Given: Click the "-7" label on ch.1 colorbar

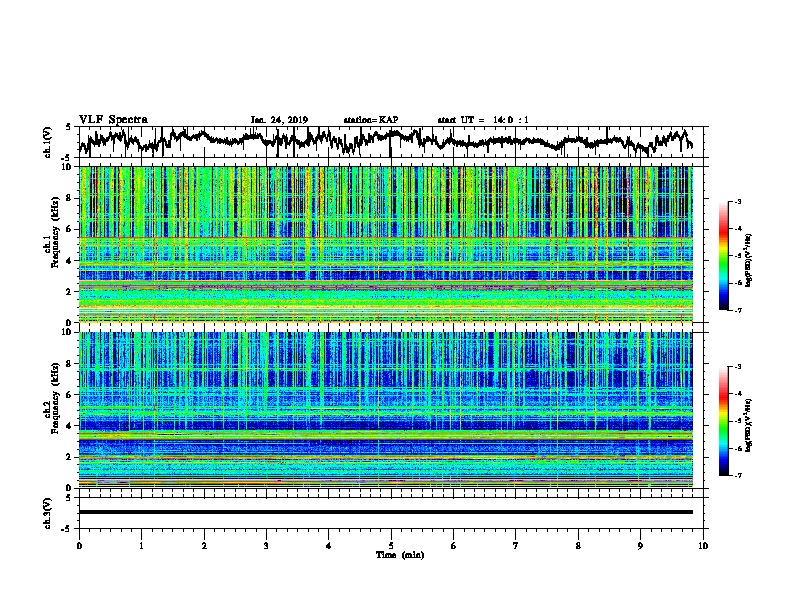Looking at the screenshot, I should click(x=737, y=310).
